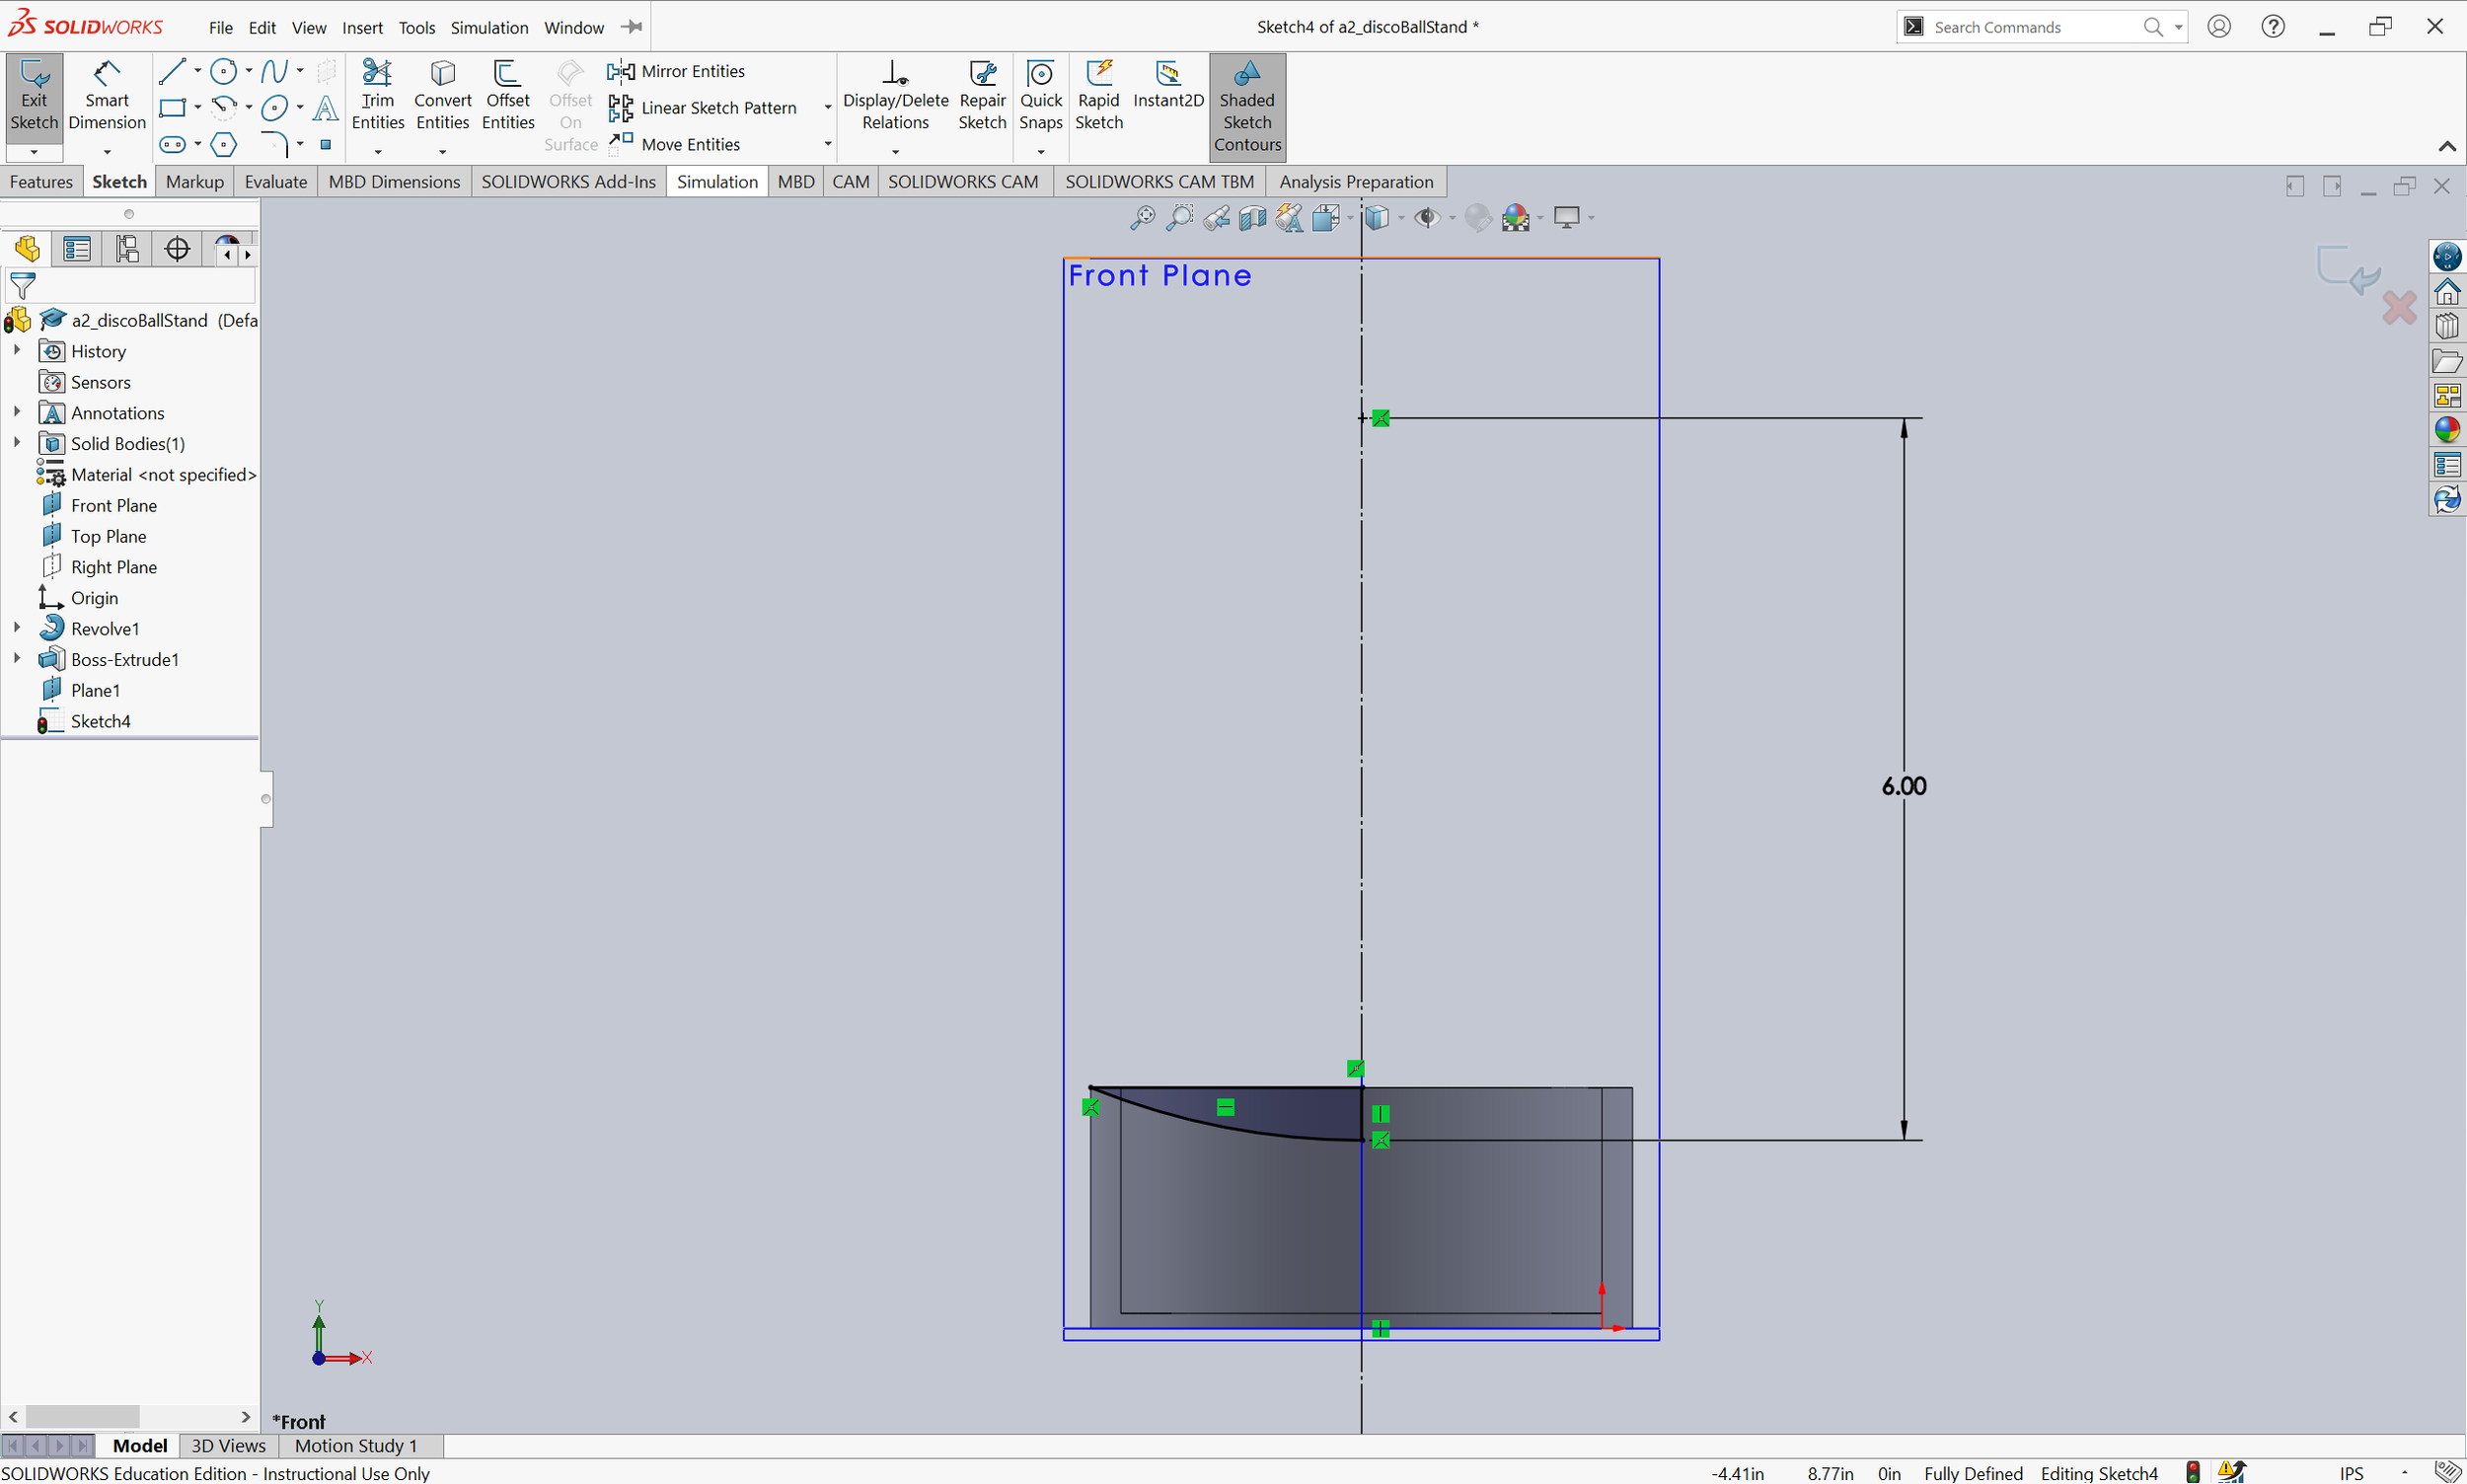Toggle Exit Sketch button
The width and height of the screenshot is (2467, 1484).
[x=34, y=96]
